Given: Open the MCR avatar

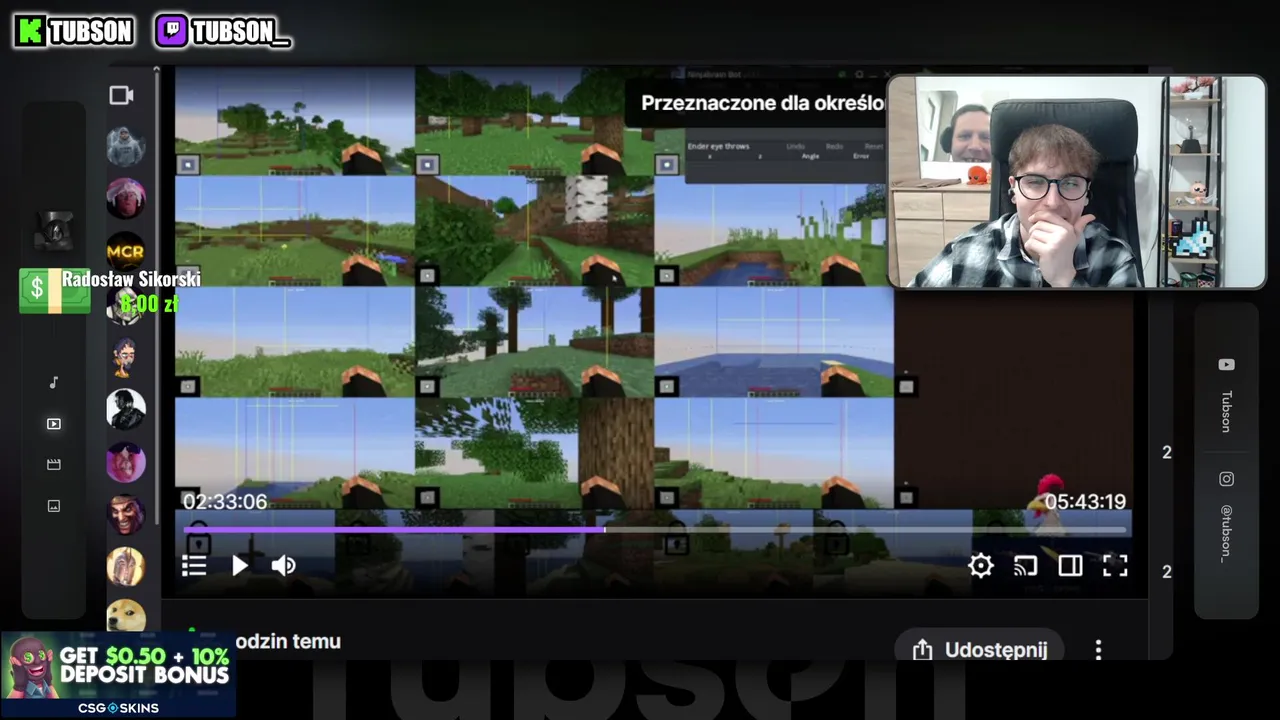Looking at the screenshot, I should tap(126, 251).
